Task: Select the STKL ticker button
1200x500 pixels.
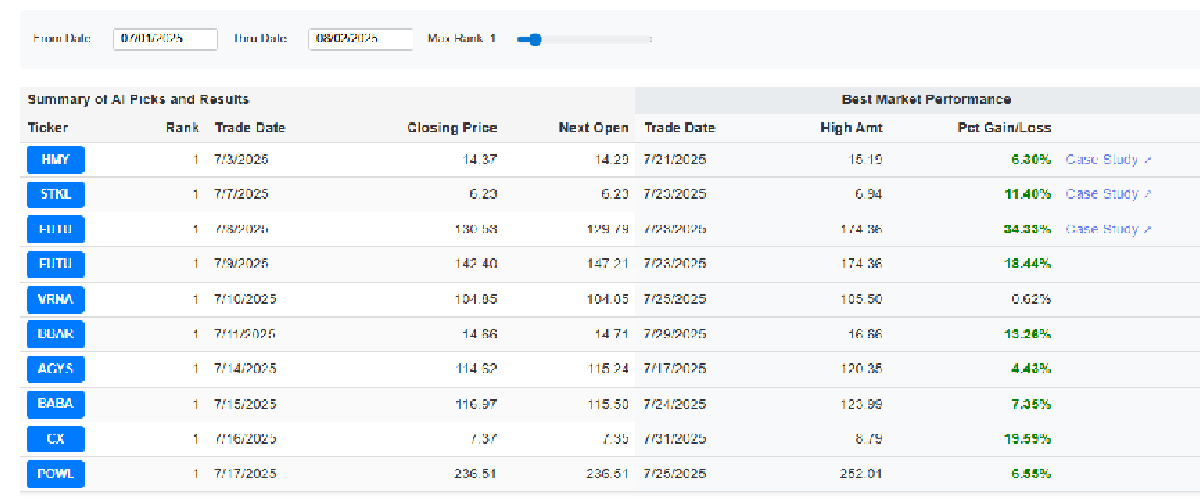Action: point(56,194)
